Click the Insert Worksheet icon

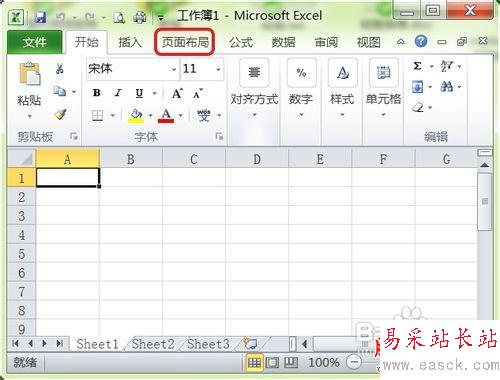point(250,343)
